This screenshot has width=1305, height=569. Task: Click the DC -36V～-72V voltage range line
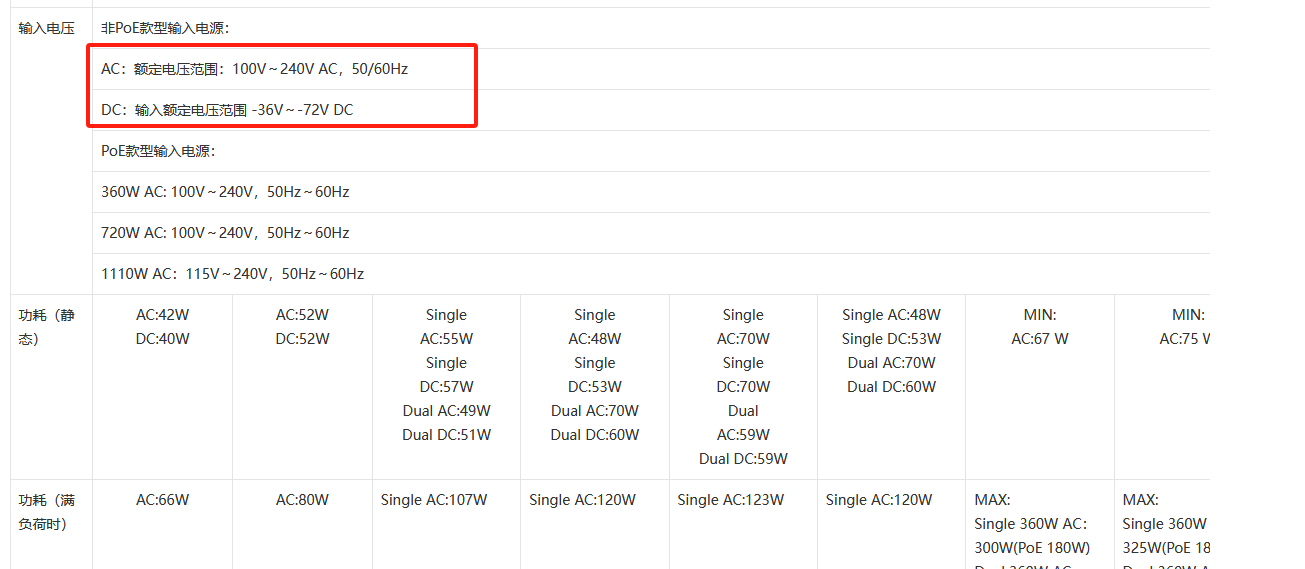pyautogui.click(x=227, y=110)
